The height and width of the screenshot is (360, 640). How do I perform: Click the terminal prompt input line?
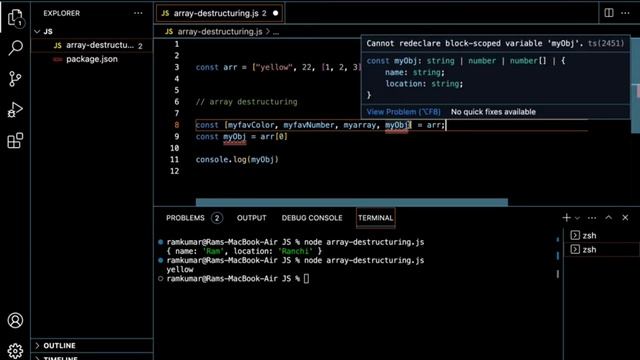(x=238, y=279)
